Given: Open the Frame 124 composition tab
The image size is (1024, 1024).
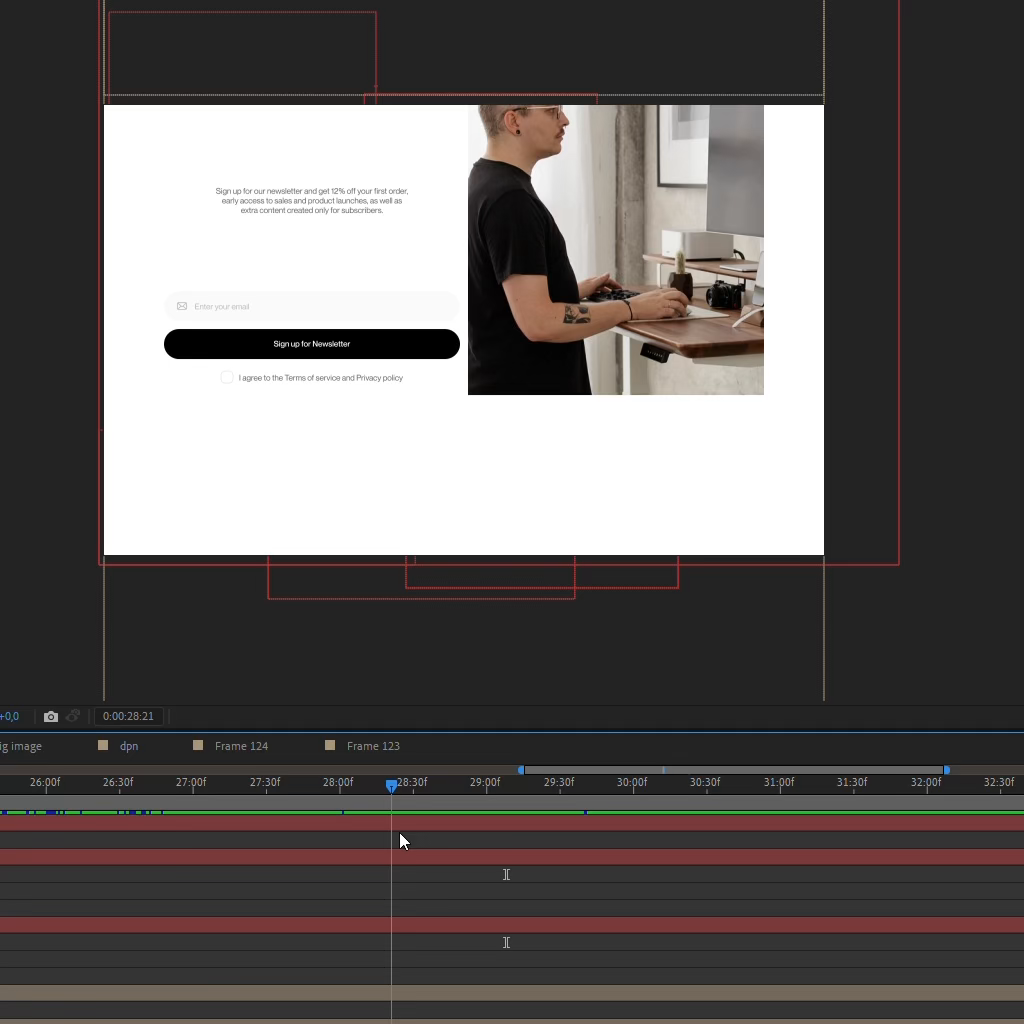Looking at the screenshot, I should [x=241, y=746].
